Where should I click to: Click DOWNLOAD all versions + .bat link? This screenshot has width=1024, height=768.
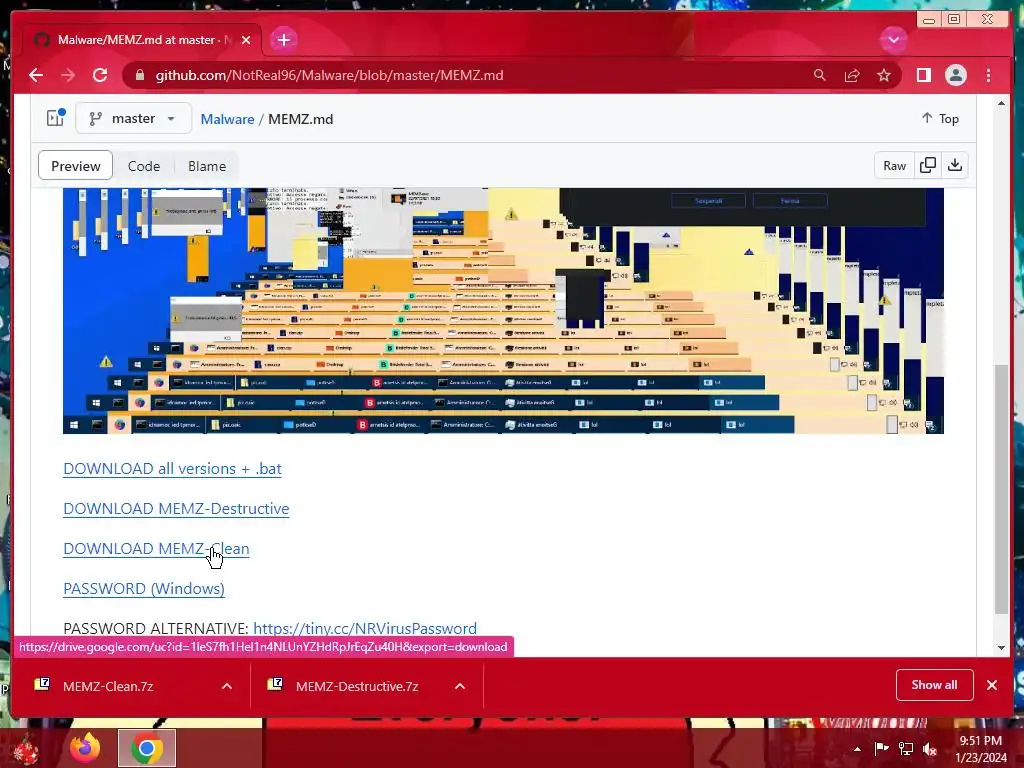coord(172,469)
